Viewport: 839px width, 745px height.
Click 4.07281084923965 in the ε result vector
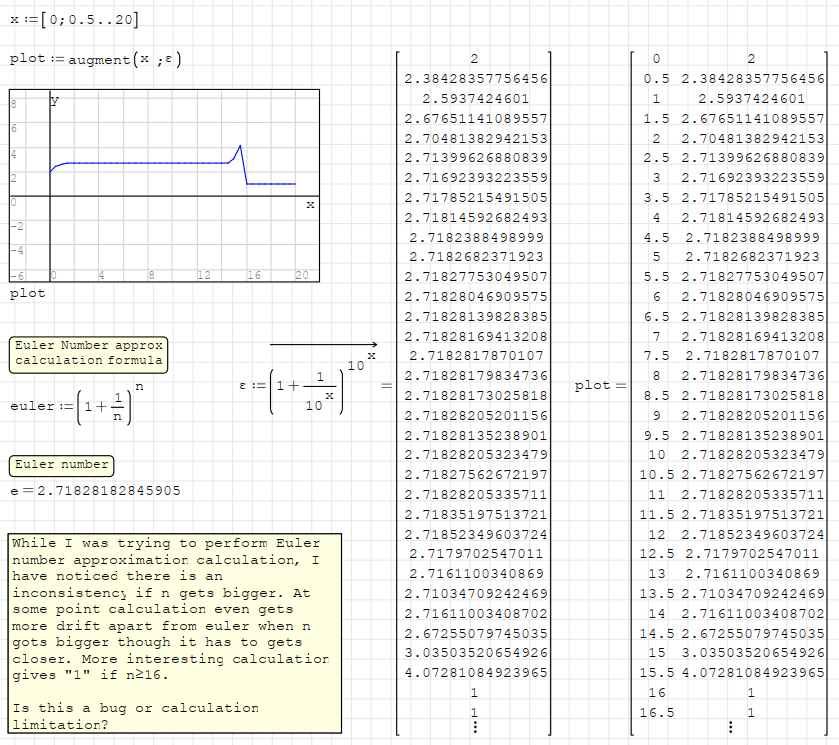(x=476, y=672)
